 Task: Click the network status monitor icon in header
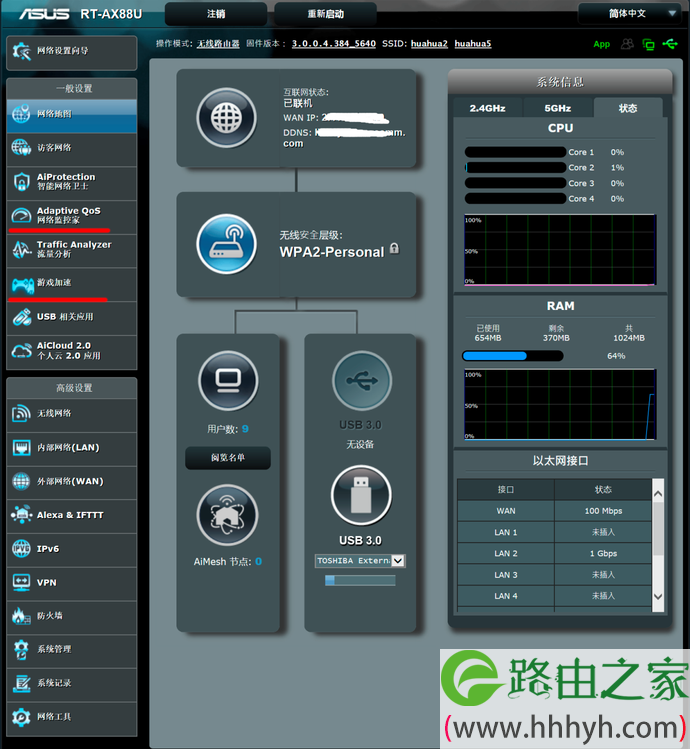point(649,44)
